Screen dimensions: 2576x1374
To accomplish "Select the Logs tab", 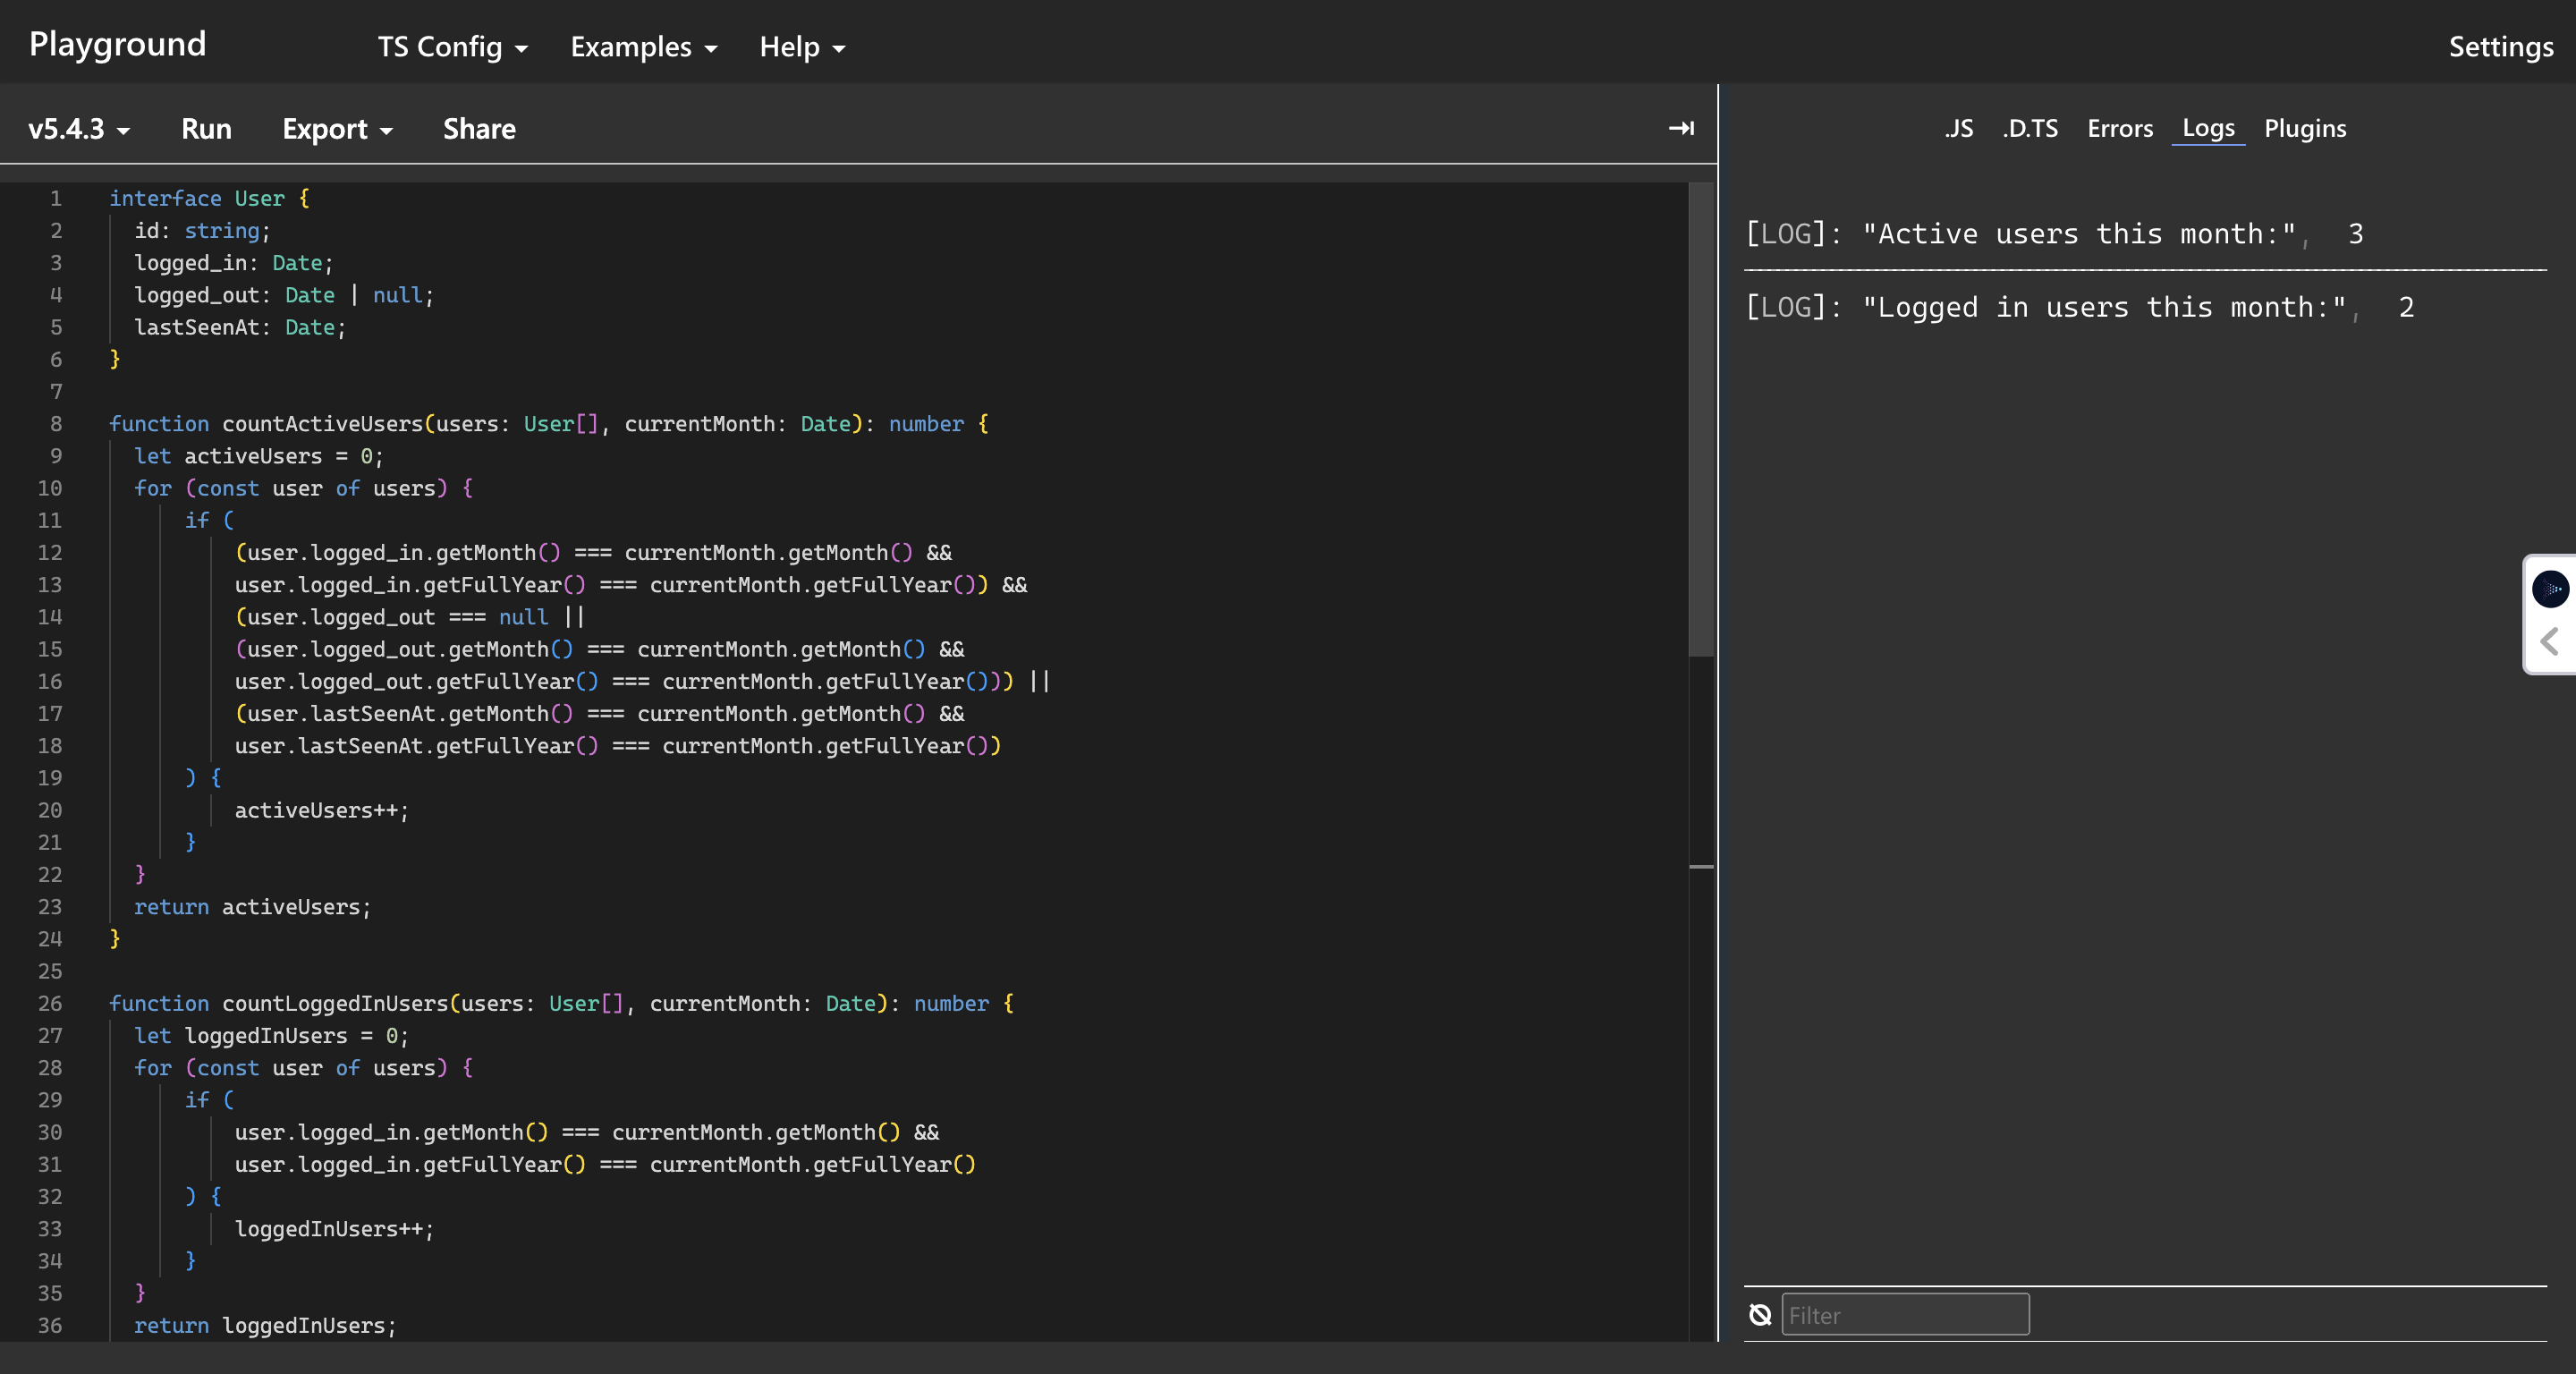I will [2209, 128].
